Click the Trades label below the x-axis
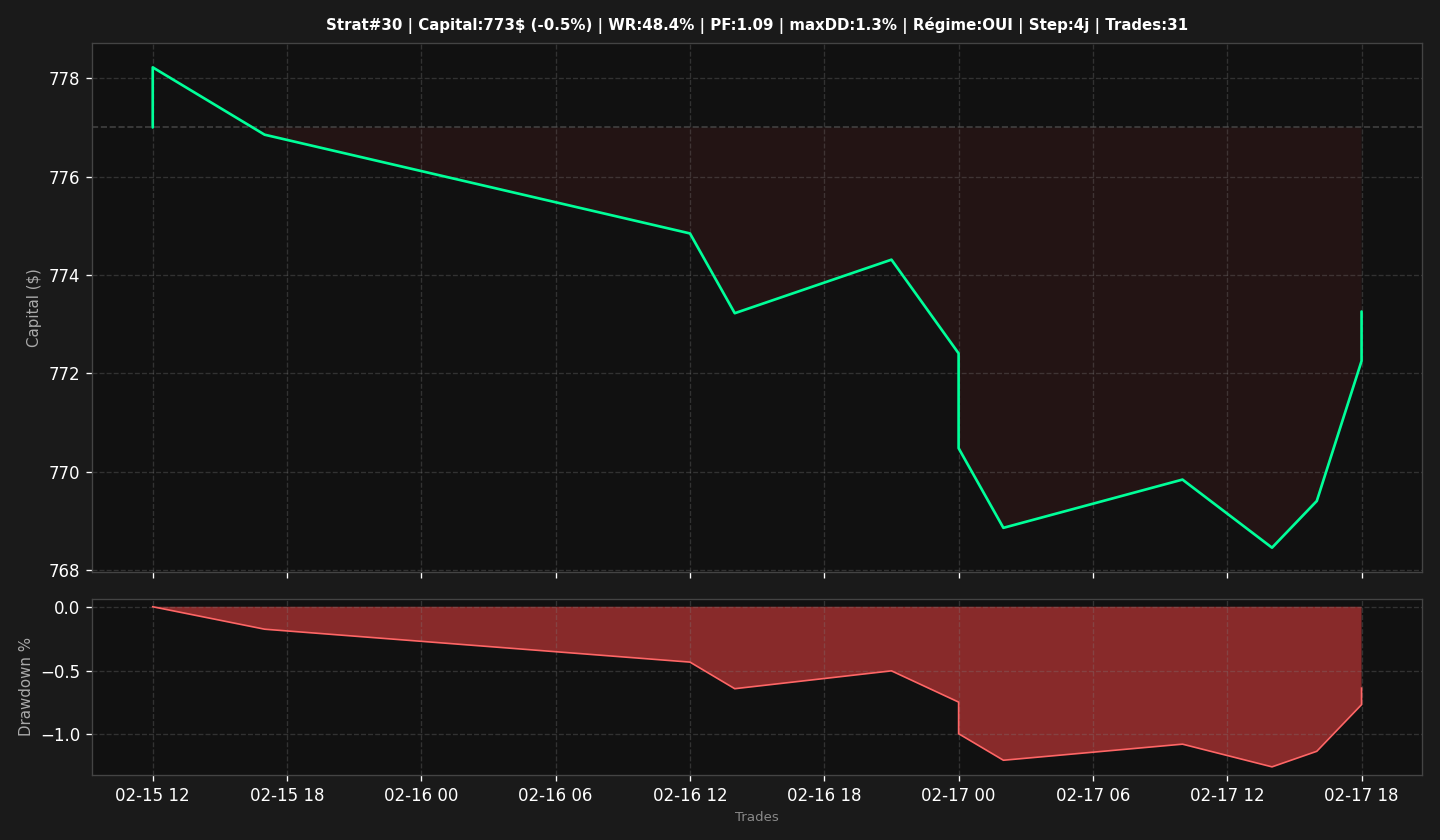 (x=757, y=817)
